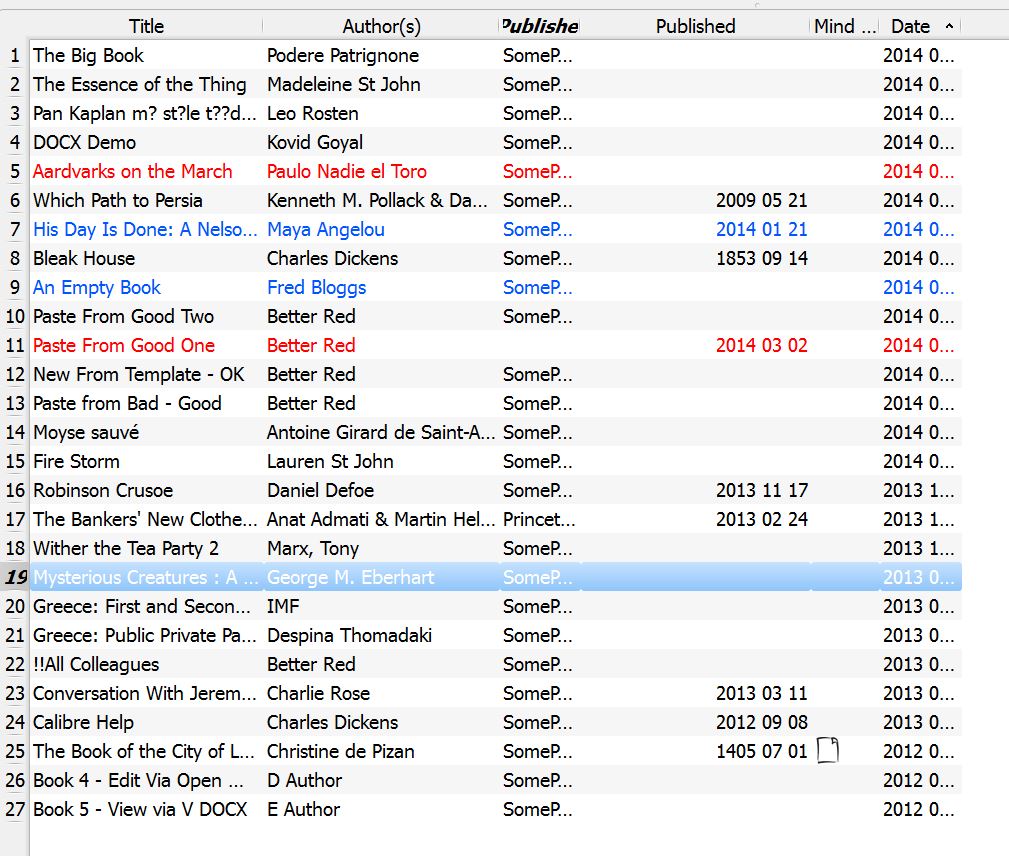Viewport: 1009px width, 856px height.
Task: Select 'Book 5 - View via V DOCX'
Action: point(140,809)
